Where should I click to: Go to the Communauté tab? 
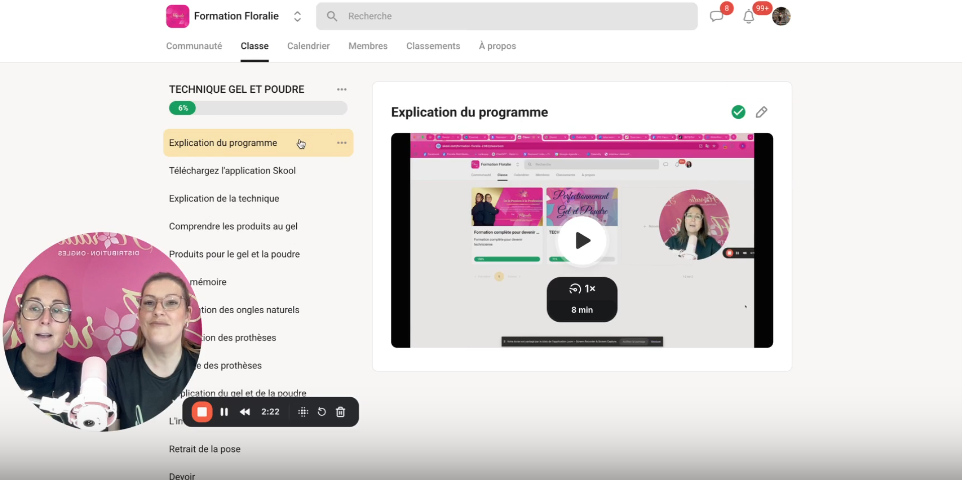click(194, 46)
